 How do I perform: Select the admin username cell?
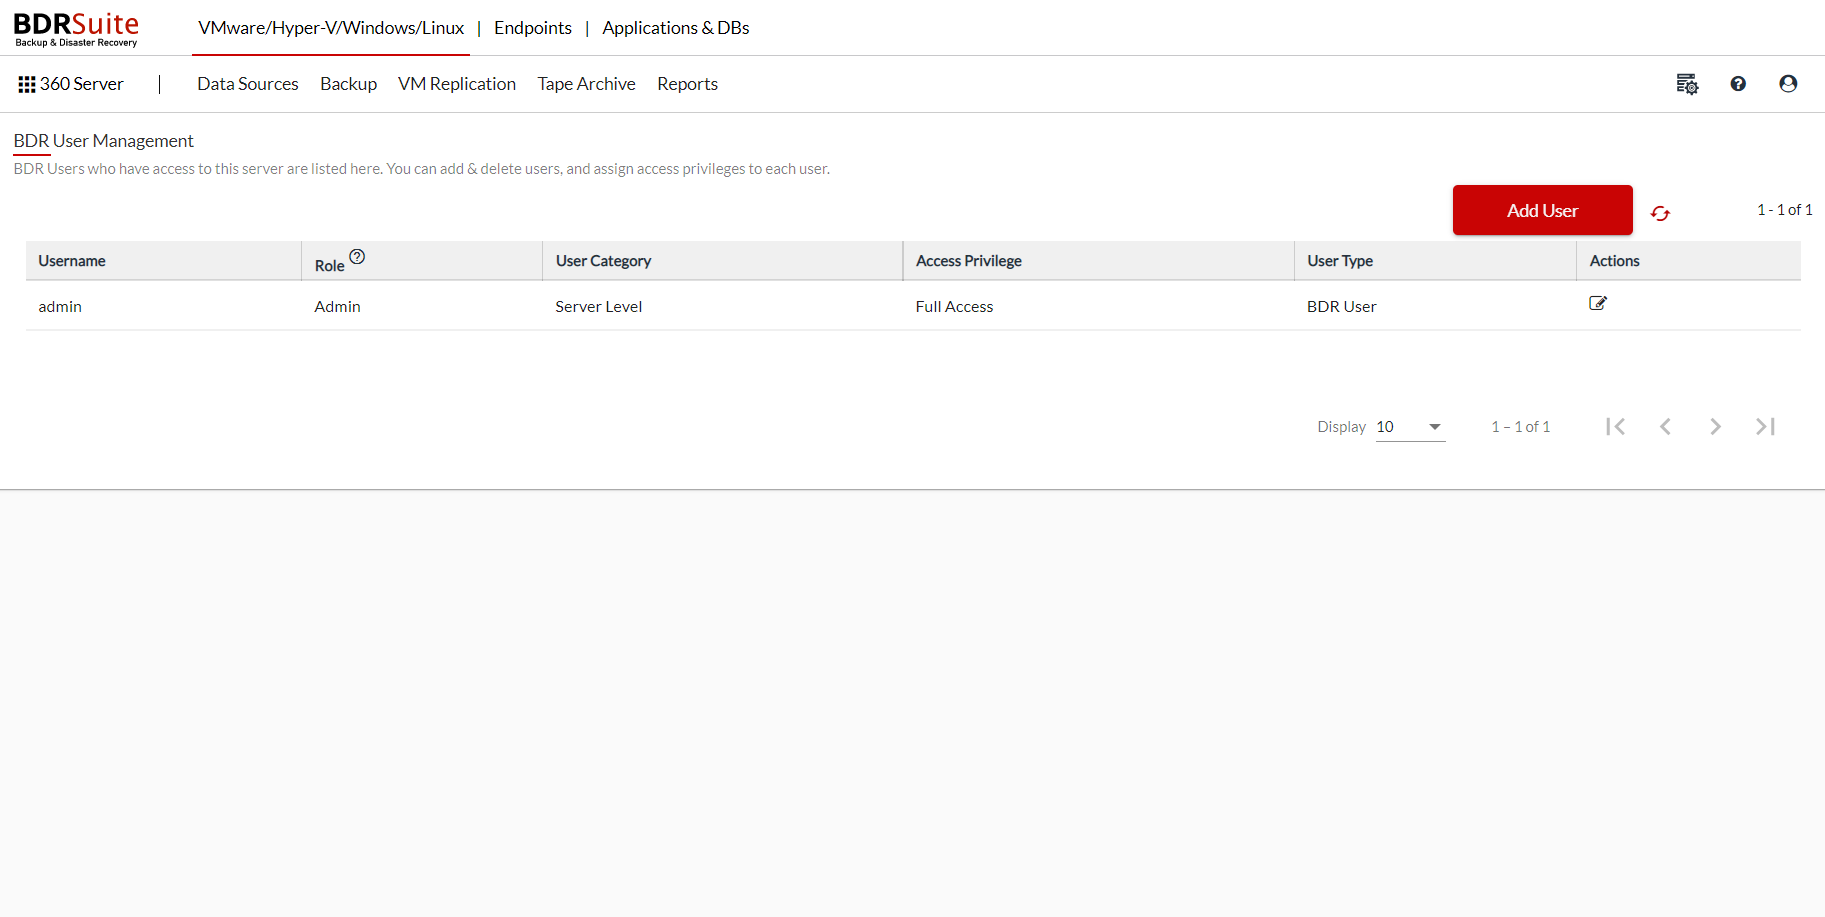pos(60,307)
